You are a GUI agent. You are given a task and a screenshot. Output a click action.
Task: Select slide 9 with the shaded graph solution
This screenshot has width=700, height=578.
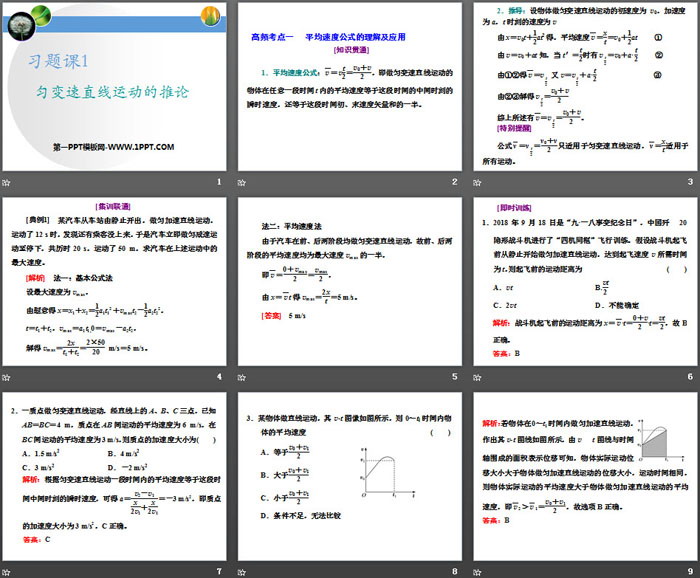(x=585, y=477)
